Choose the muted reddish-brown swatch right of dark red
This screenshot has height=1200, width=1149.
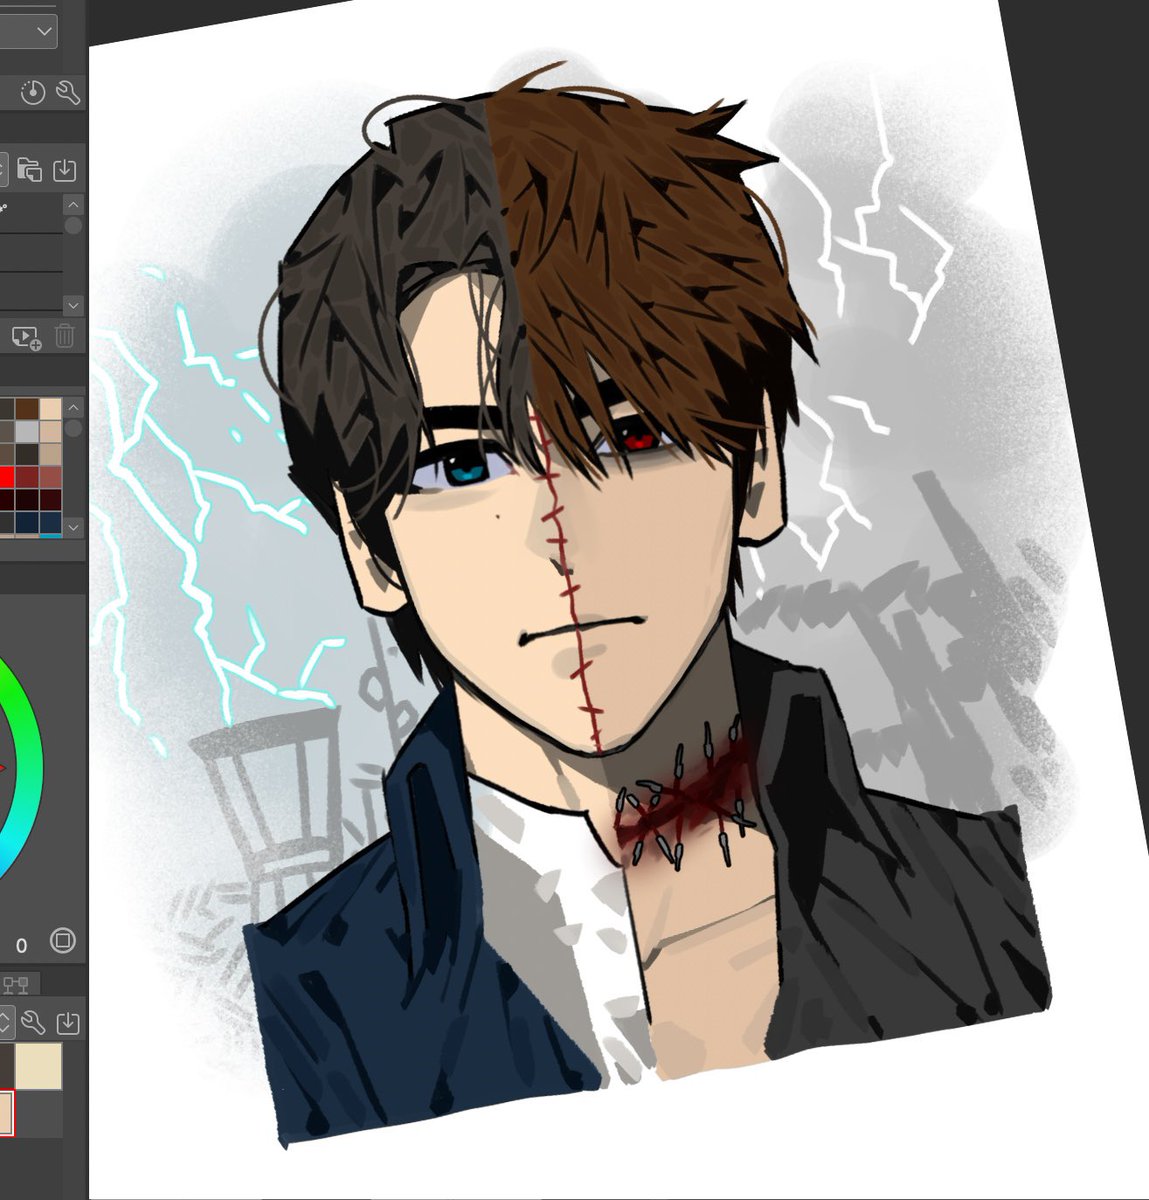click(x=51, y=477)
